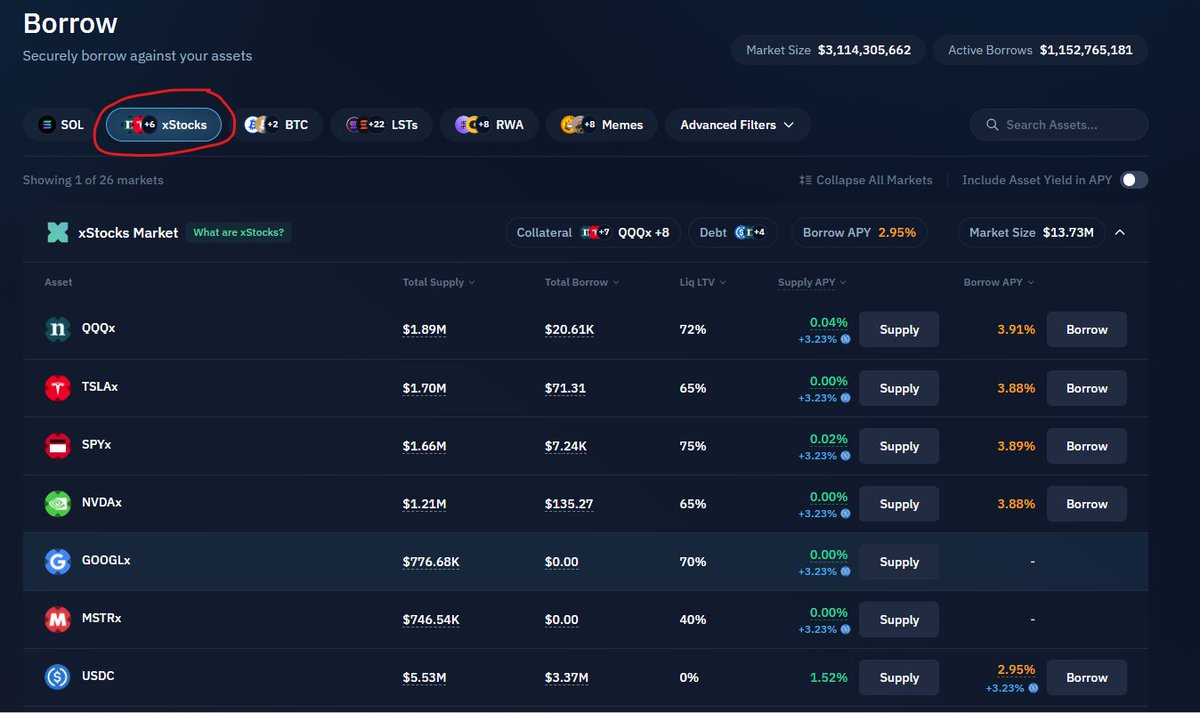
Task: Click the NVDAx Nvidia logo icon
Action: click(x=57, y=504)
